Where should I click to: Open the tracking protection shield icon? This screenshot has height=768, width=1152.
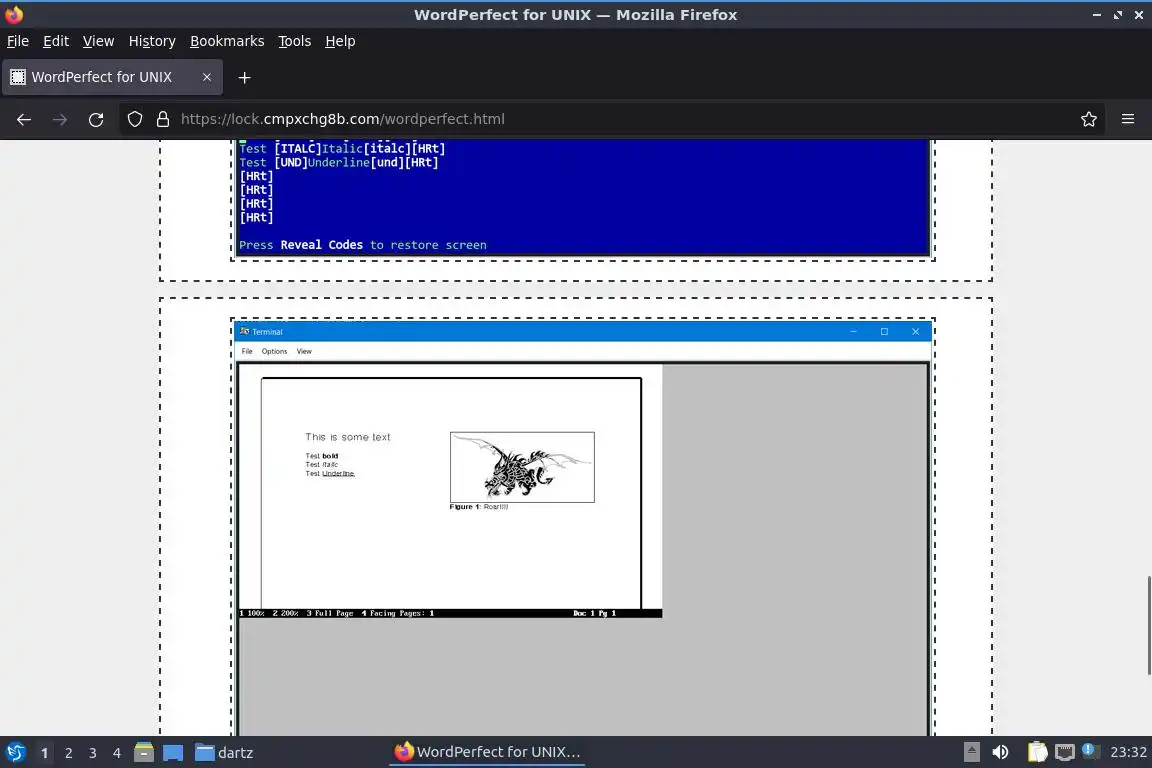coord(134,119)
